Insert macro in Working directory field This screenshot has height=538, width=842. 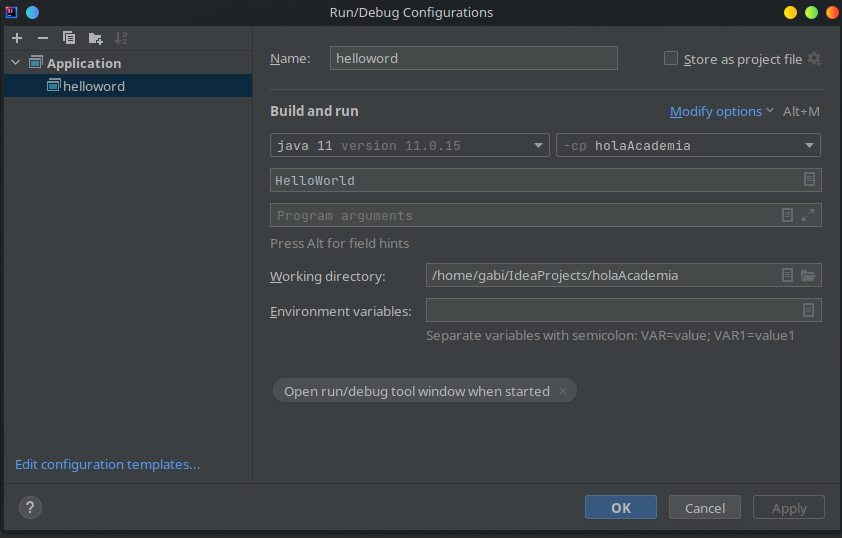(x=787, y=275)
